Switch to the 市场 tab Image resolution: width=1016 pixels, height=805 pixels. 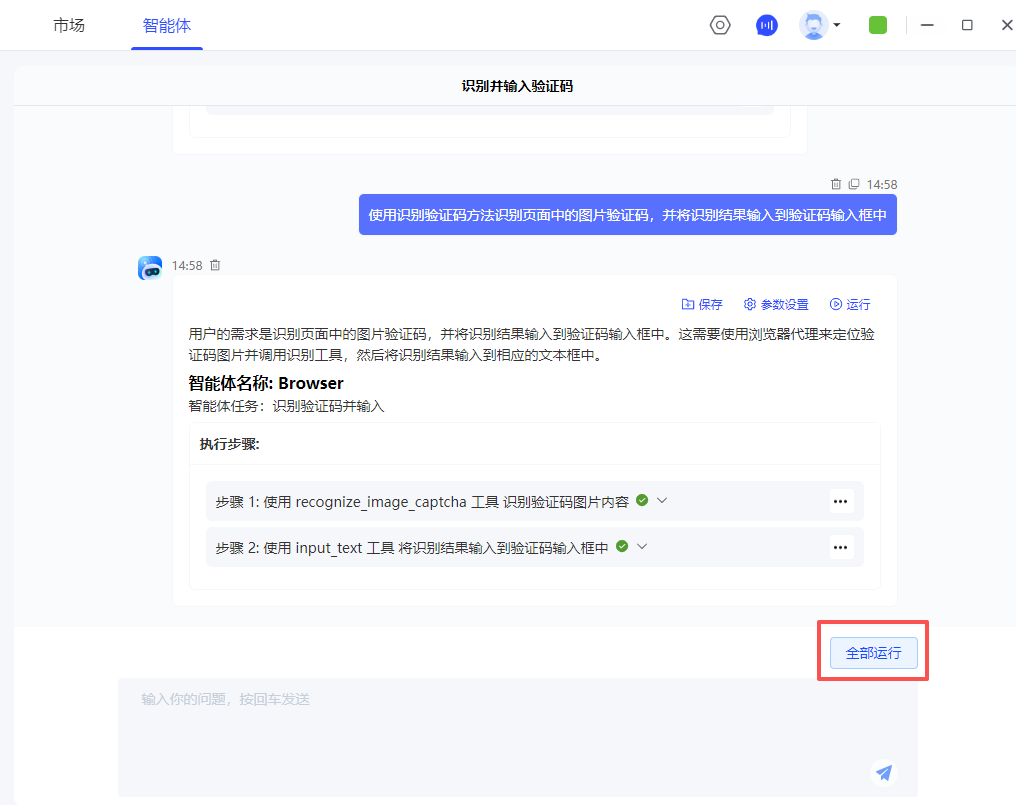point(69,25)
